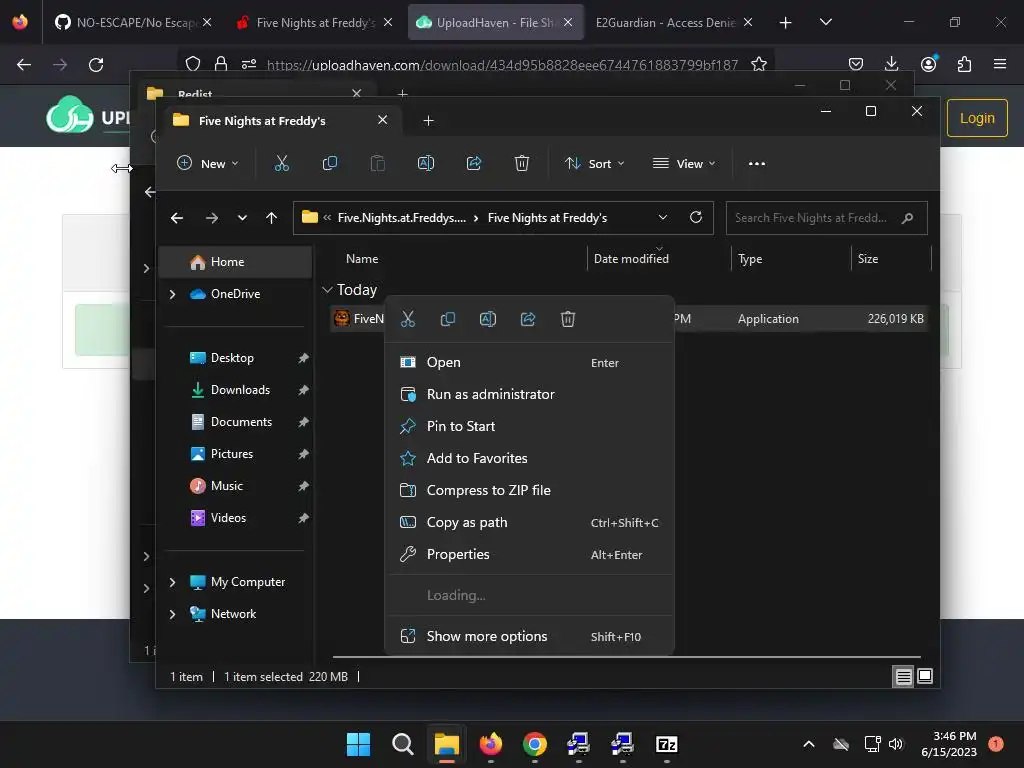The width and height of the screenshot is (1024, 768).
Task: Open Firefox downloads panel
Action: (x=891, y=63)
